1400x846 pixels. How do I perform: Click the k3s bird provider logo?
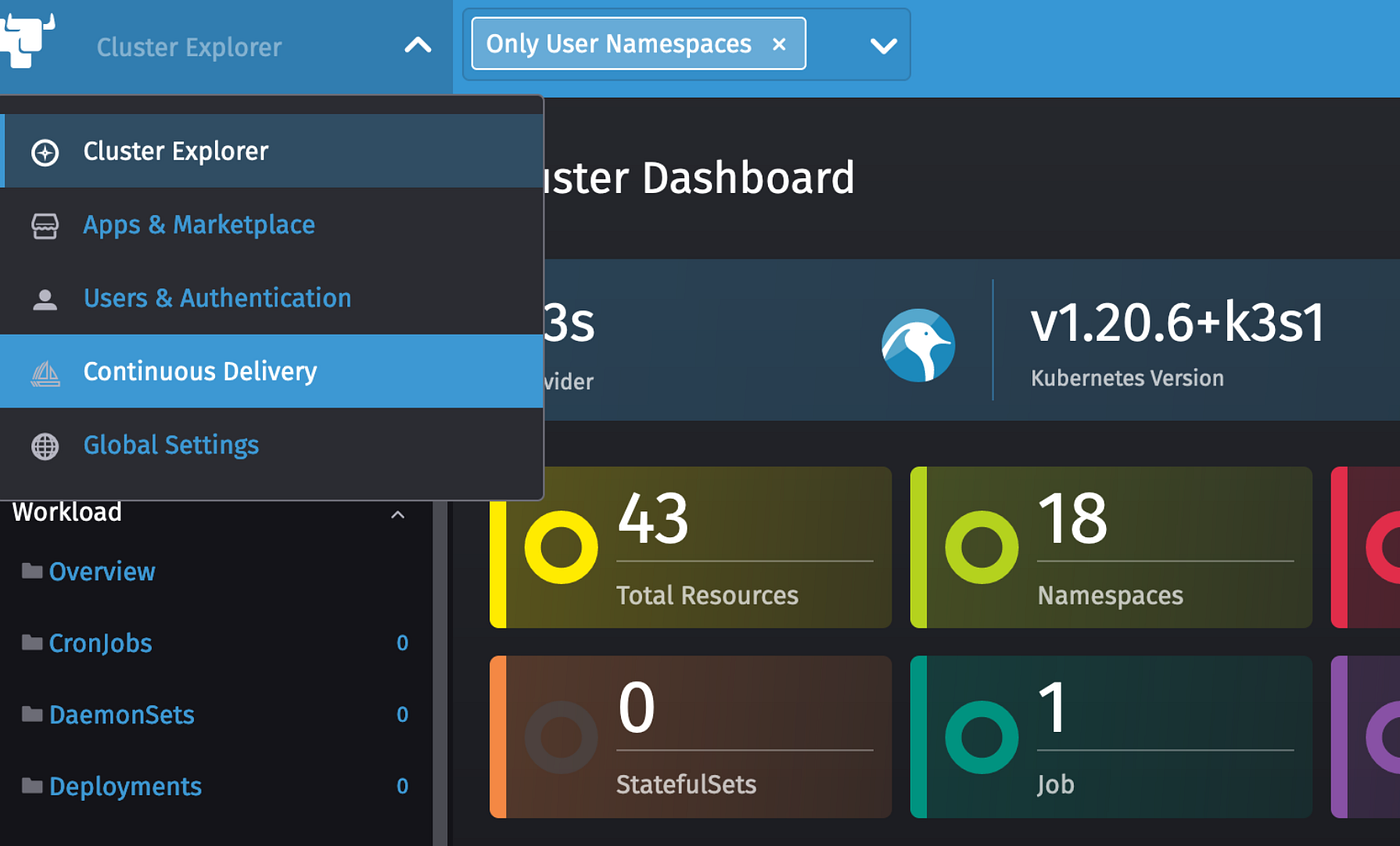(918, 345)
